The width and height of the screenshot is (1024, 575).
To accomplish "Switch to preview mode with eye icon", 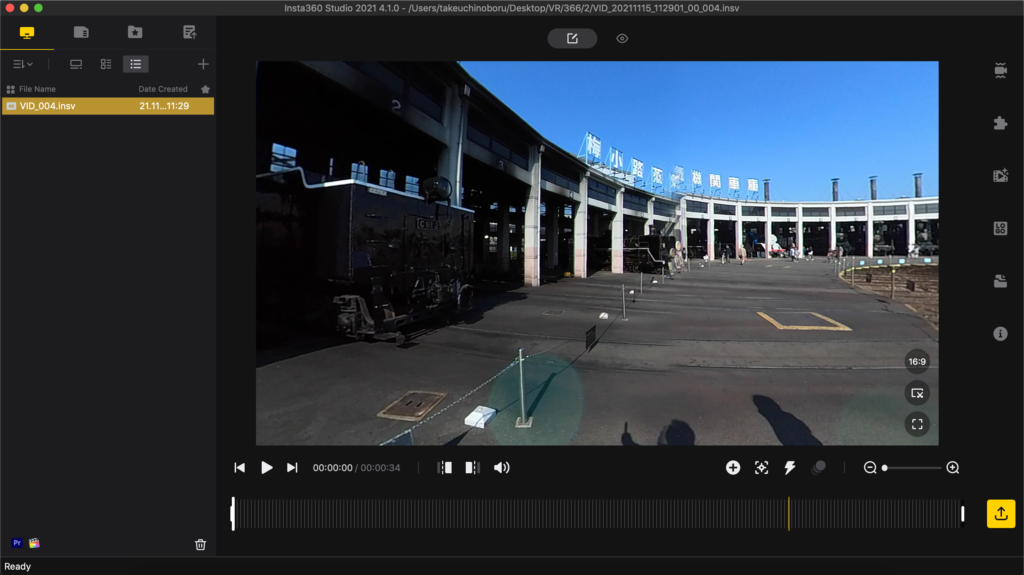I will click(622, 38).
